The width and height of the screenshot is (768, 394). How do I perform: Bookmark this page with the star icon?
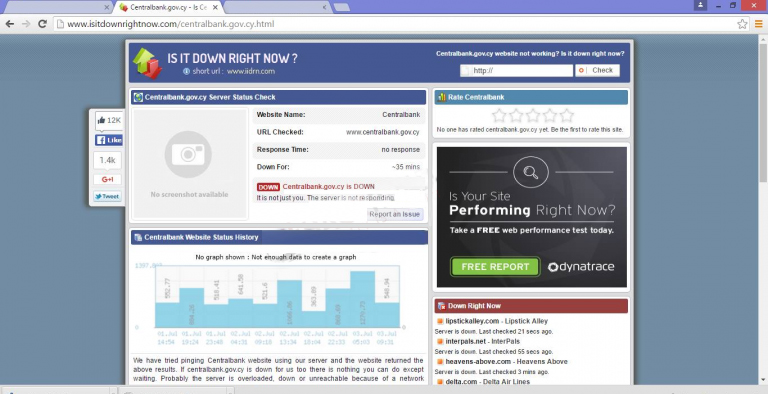coord(743,24)
